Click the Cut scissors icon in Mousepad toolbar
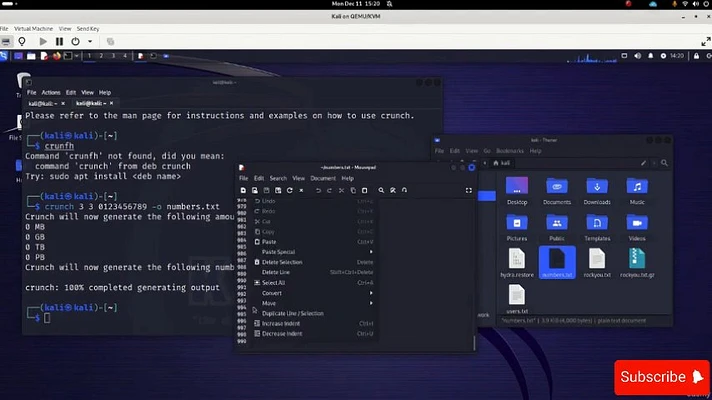Image resolution: width=712 pixels, height=400 pixels. pyautogui.click(x=341, y=190)
